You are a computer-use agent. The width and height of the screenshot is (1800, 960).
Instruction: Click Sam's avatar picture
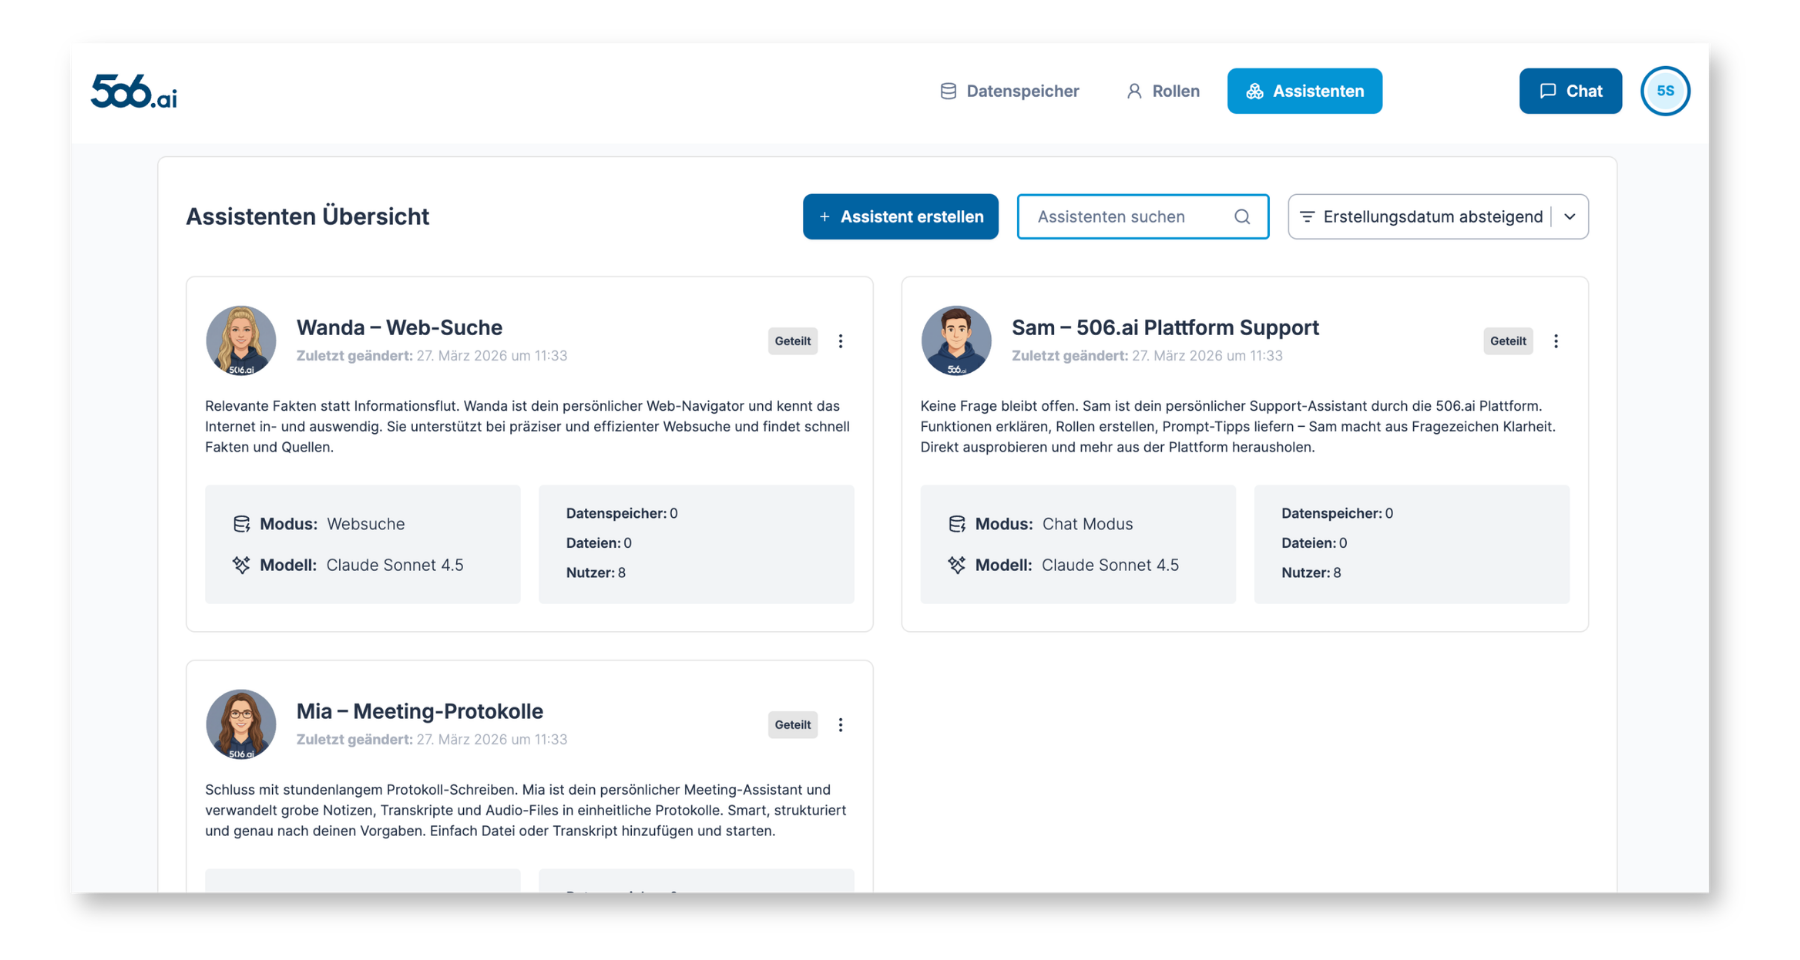click(956, 341)
